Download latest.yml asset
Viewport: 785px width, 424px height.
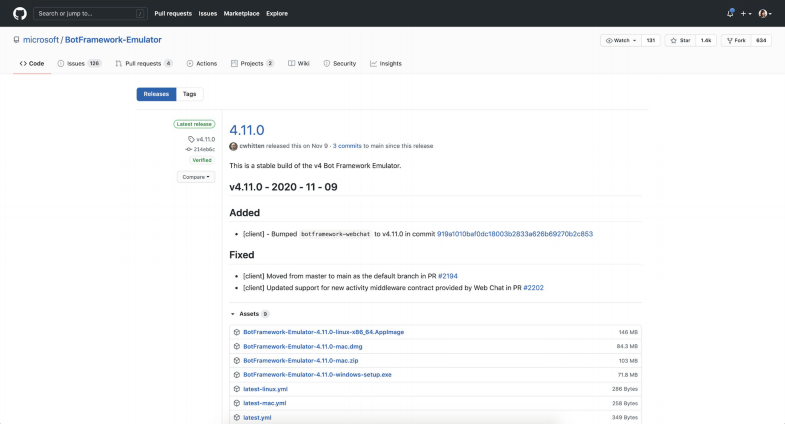[x=257, y=417]
